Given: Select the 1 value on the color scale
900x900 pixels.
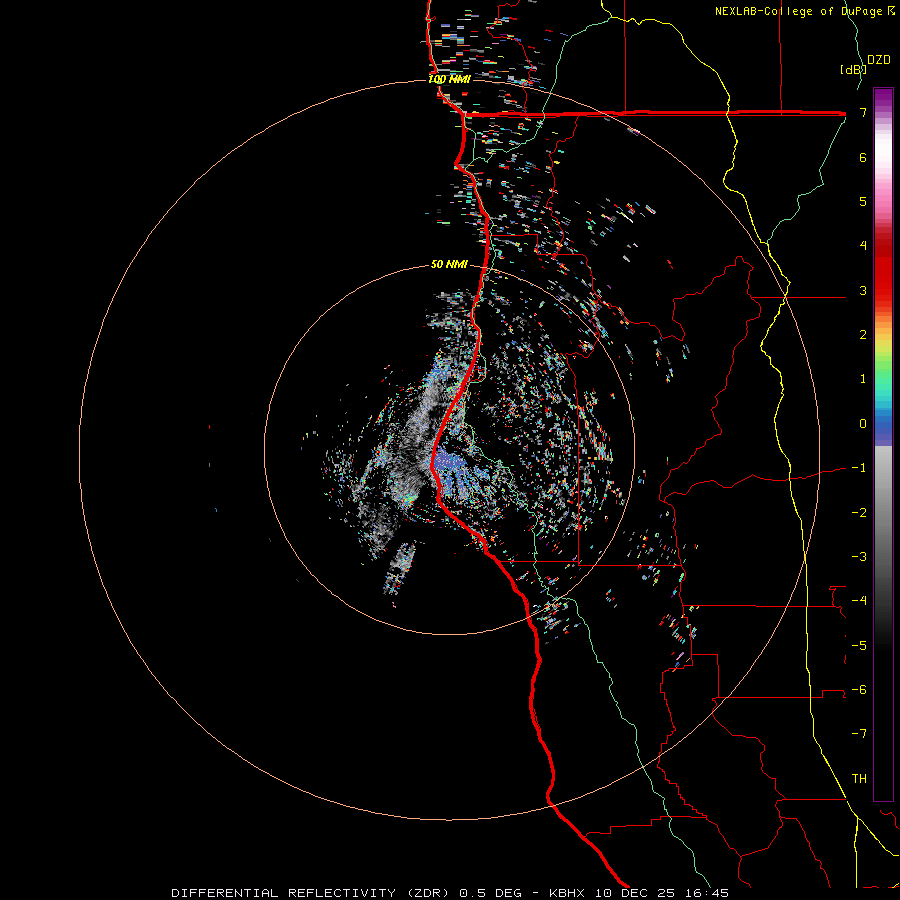Looking at the screenshot, I should tap(863, 379).
